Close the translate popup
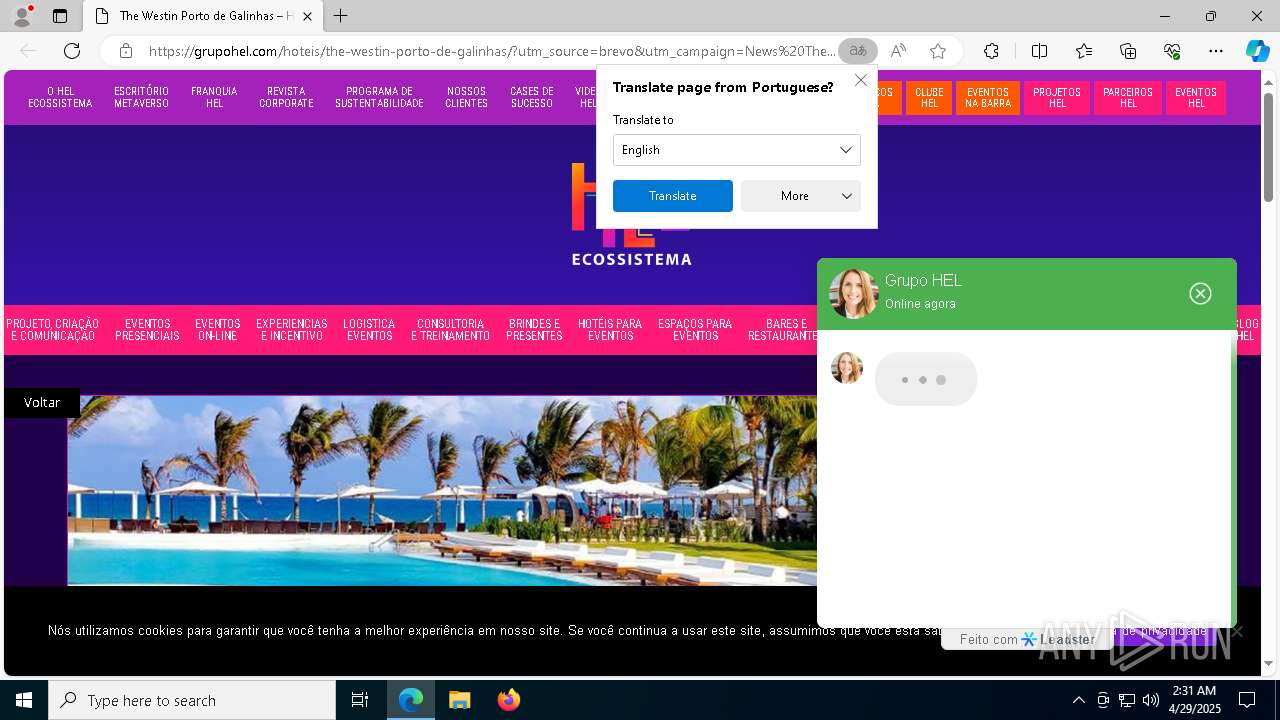1280x720 pixels. [861, 80]
